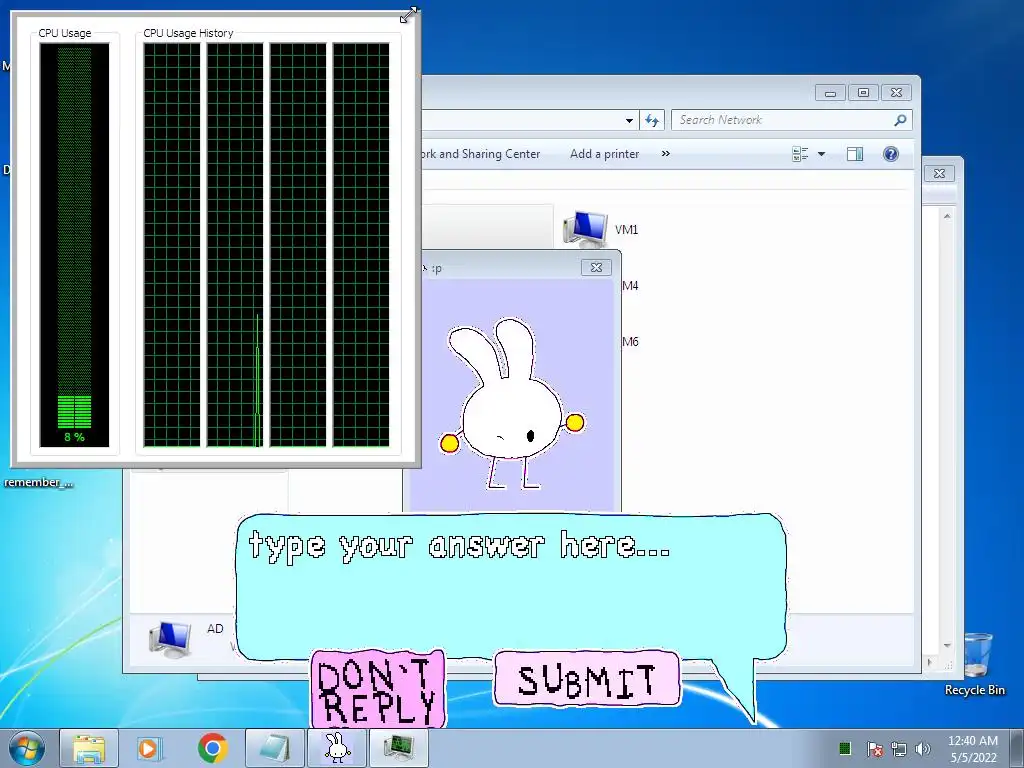The width and height of the screenshot is (1024, 768).
Task: Open the volume speaker tray icon
Action: (923, 749)
